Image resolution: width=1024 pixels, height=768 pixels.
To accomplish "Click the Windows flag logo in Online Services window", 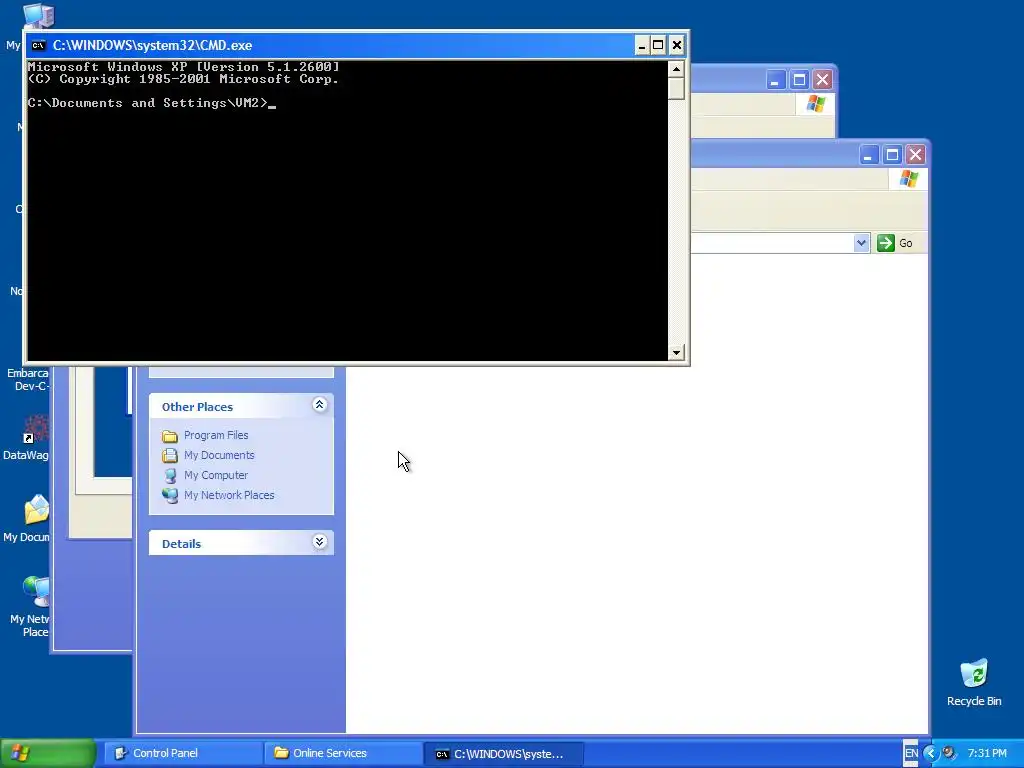I will pos(908,178).
